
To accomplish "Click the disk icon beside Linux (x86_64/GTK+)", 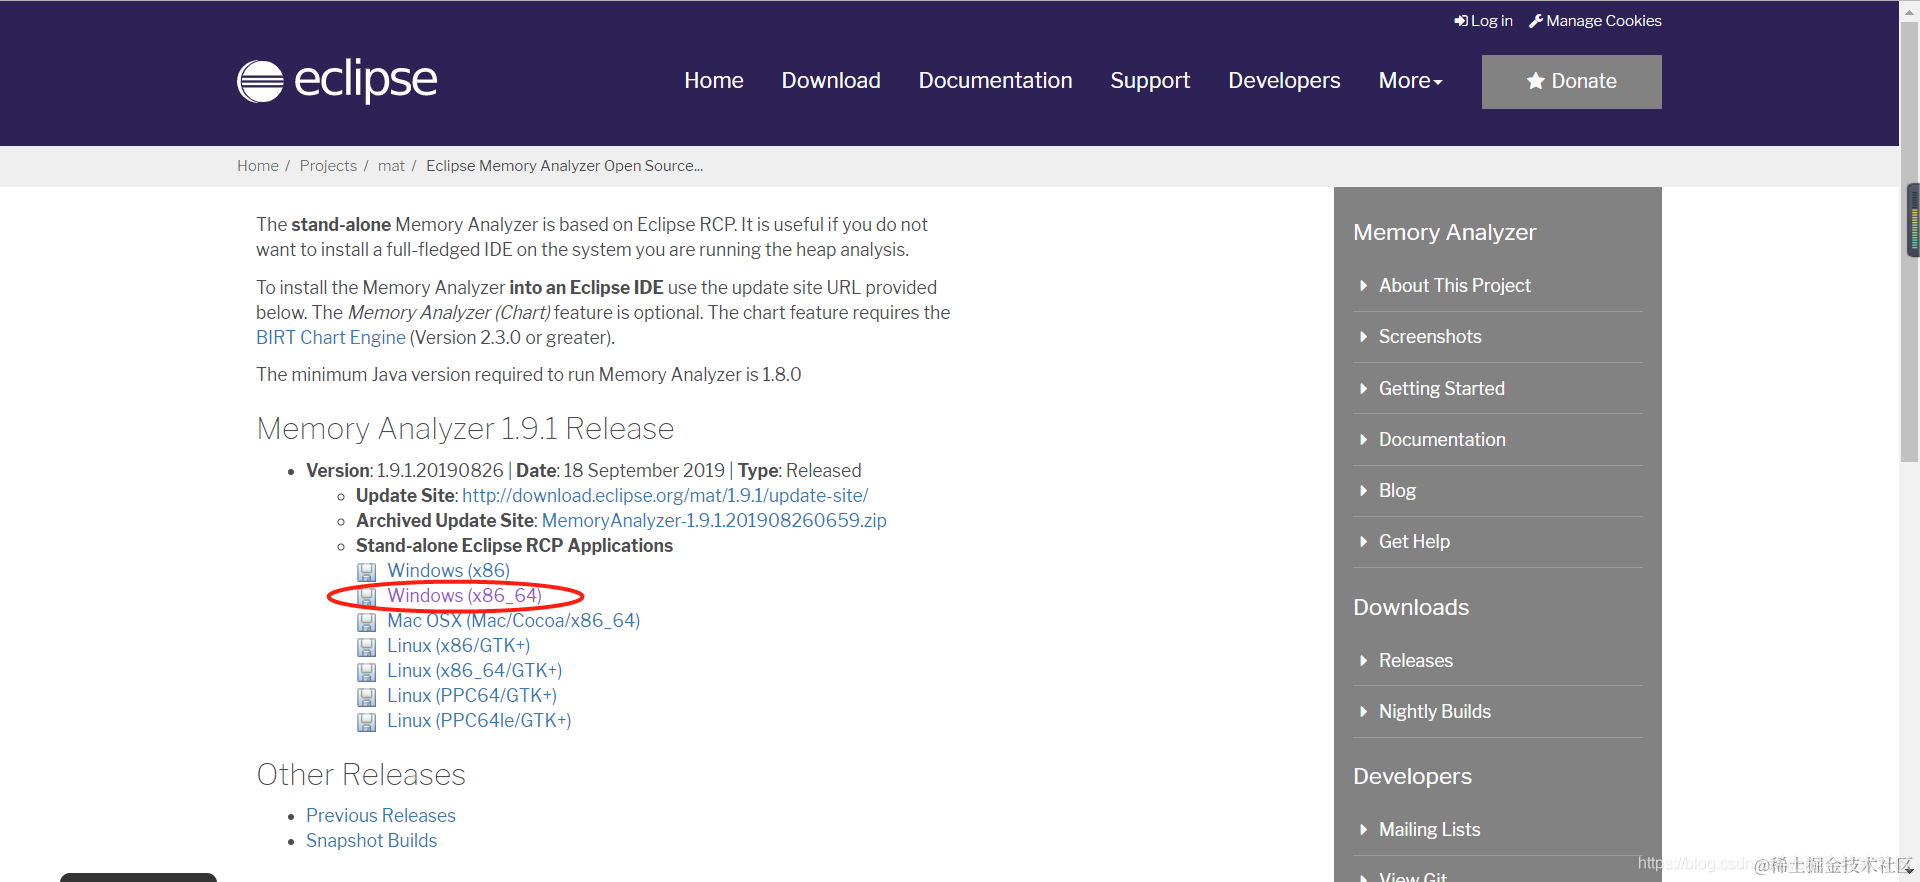I will [x=367, y=672].
